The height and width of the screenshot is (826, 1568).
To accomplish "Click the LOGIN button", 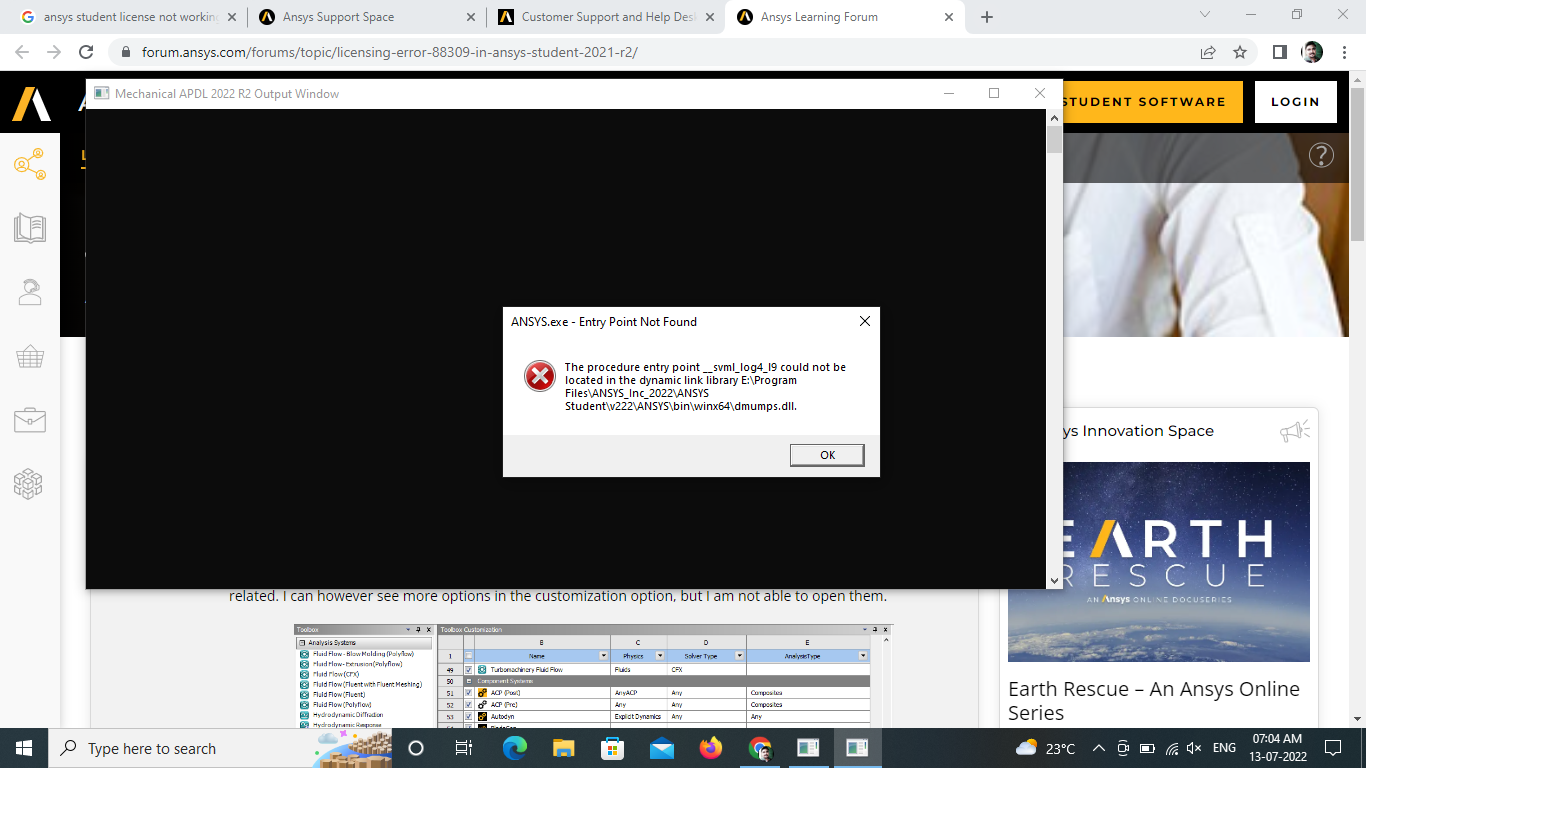I will (1295, 102).
